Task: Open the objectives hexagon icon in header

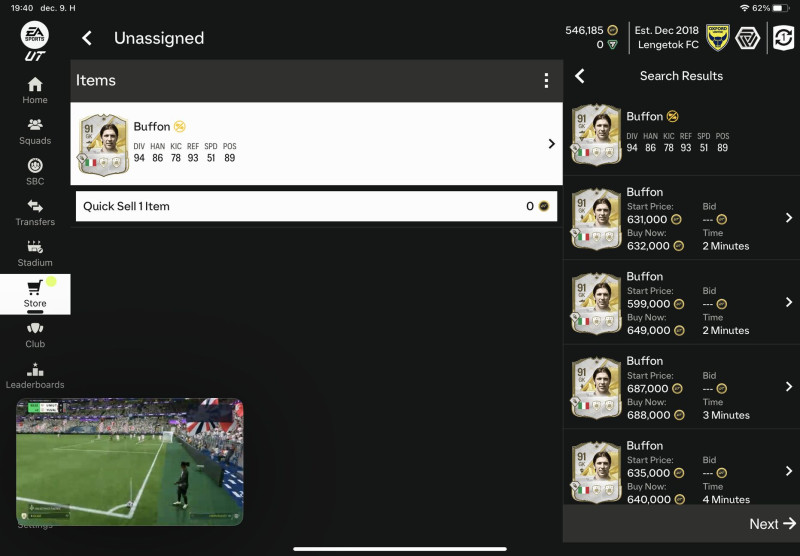Action: point(747,38)
